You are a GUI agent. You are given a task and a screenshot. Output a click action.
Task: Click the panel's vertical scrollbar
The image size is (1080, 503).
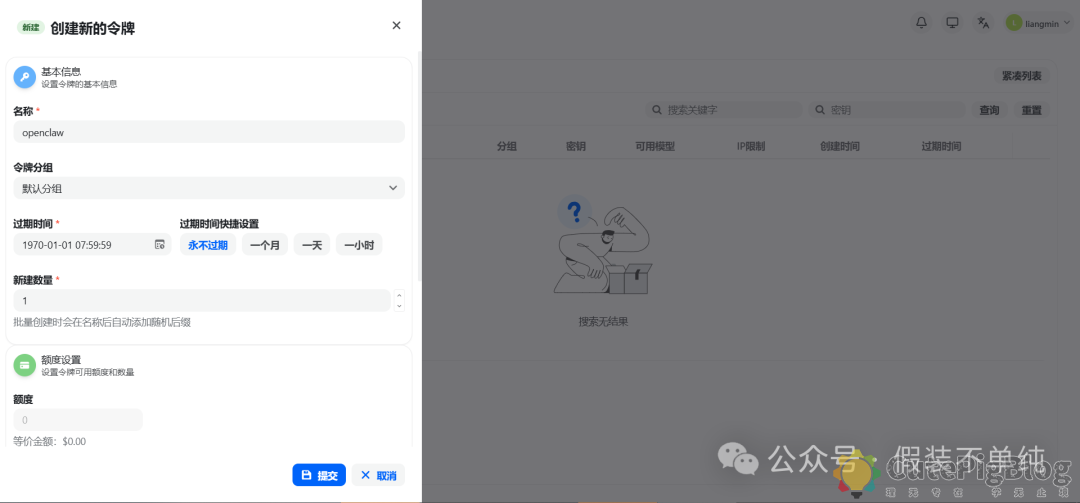[x=419, y=165]
